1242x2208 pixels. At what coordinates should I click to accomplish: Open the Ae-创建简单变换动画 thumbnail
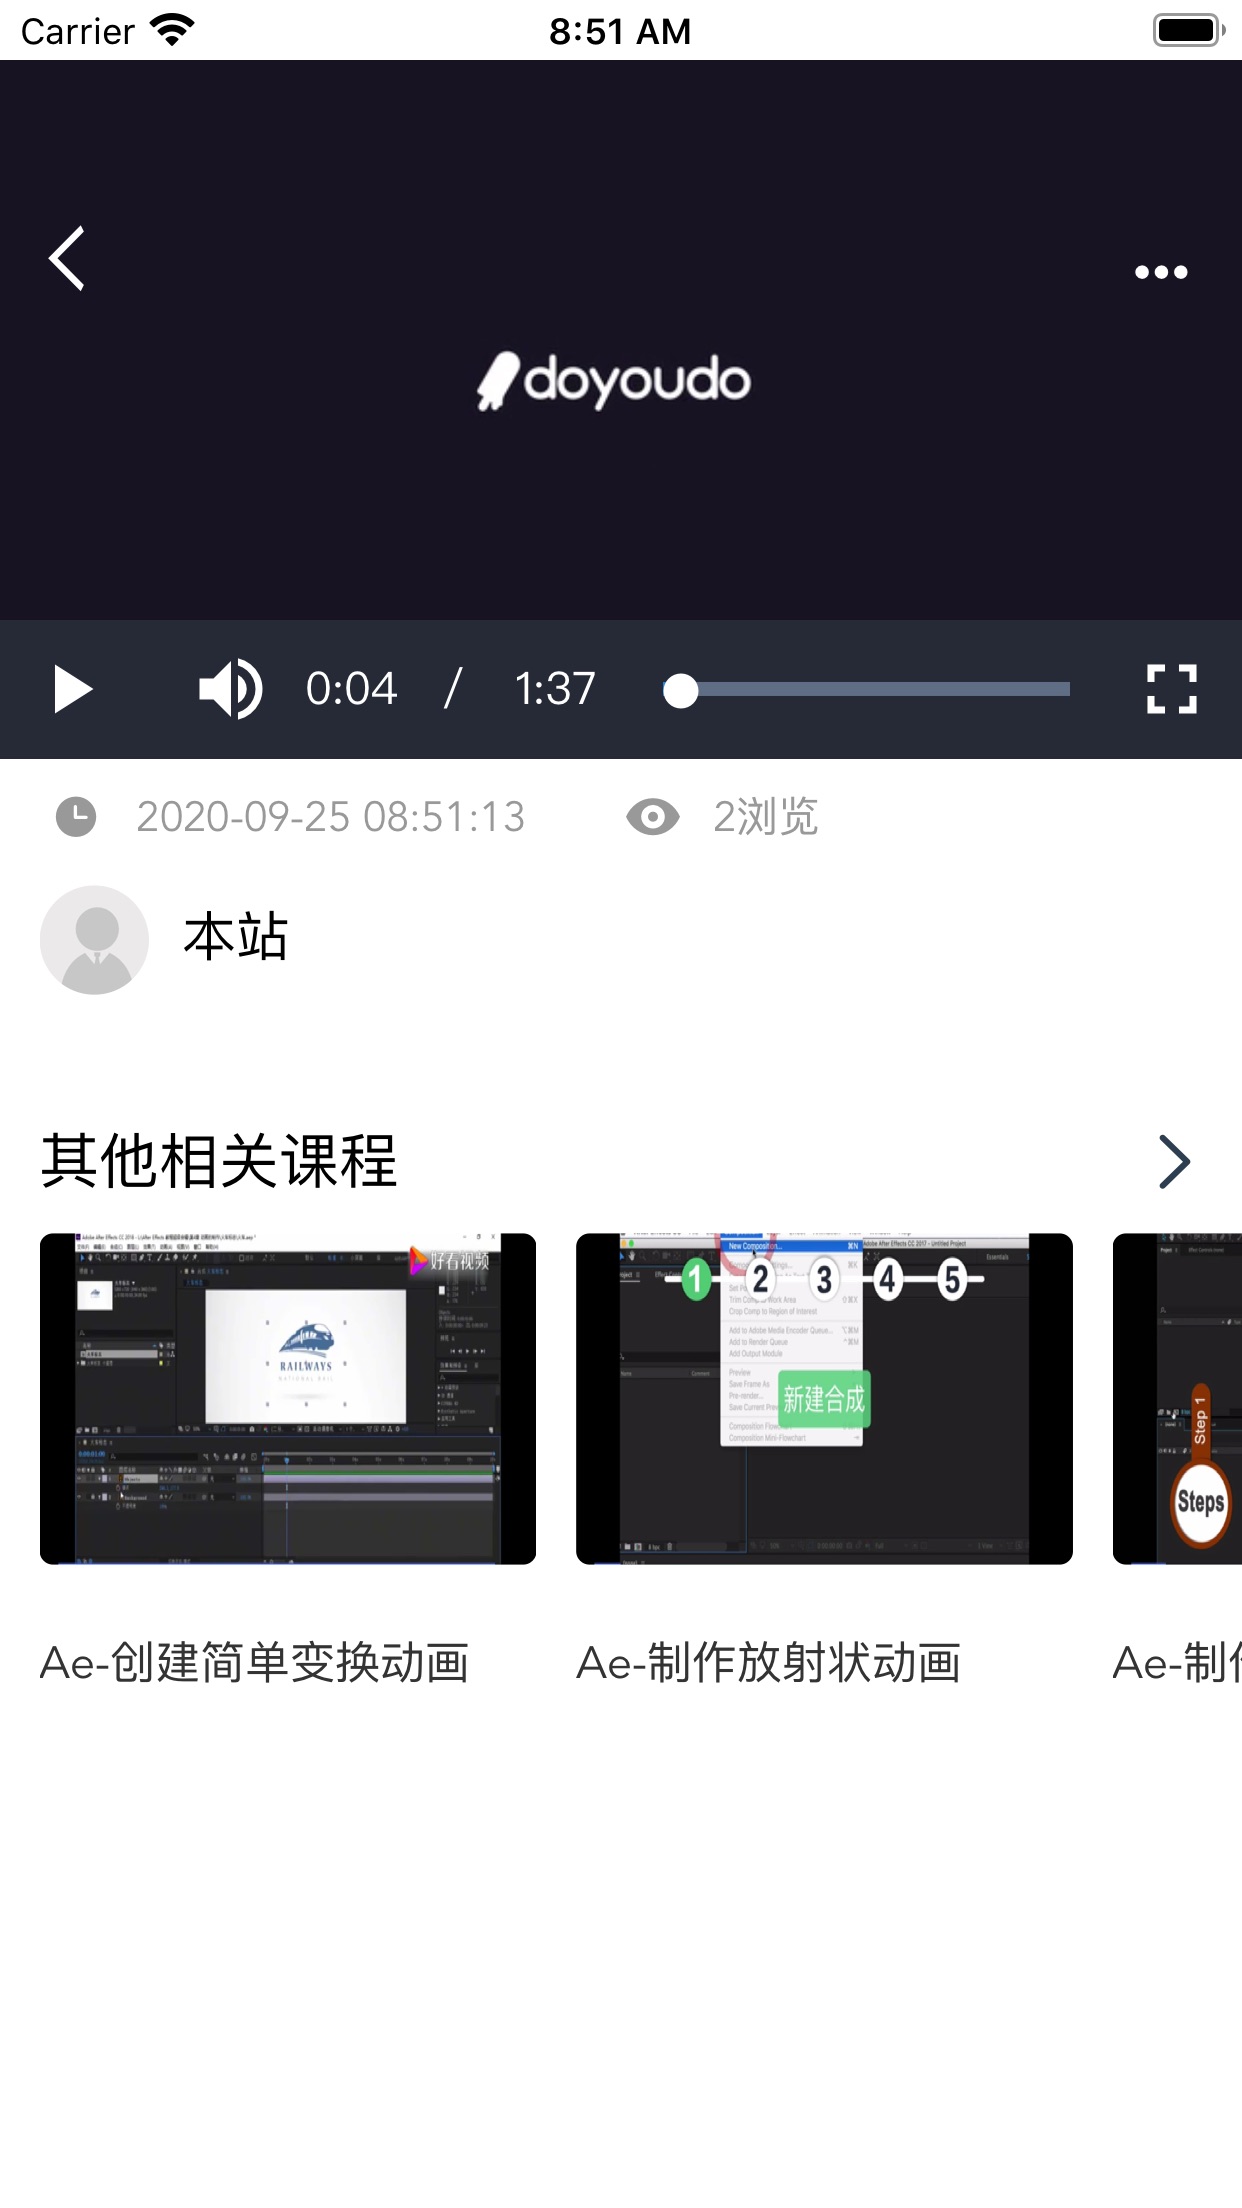tap(288, 1399)
